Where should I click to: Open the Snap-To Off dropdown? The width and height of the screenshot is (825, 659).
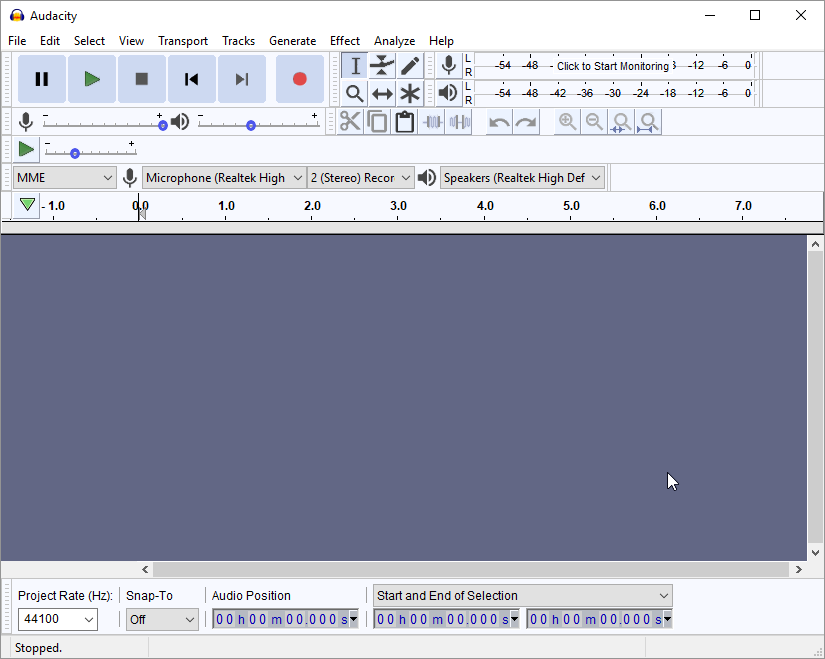[x=162, y=620]
